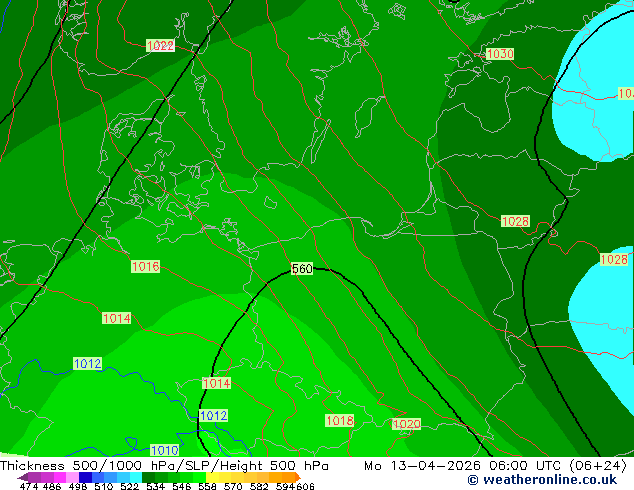634x490 pixels.
Task: Click the '(06+24)' forecast step text
Action: 598,466
